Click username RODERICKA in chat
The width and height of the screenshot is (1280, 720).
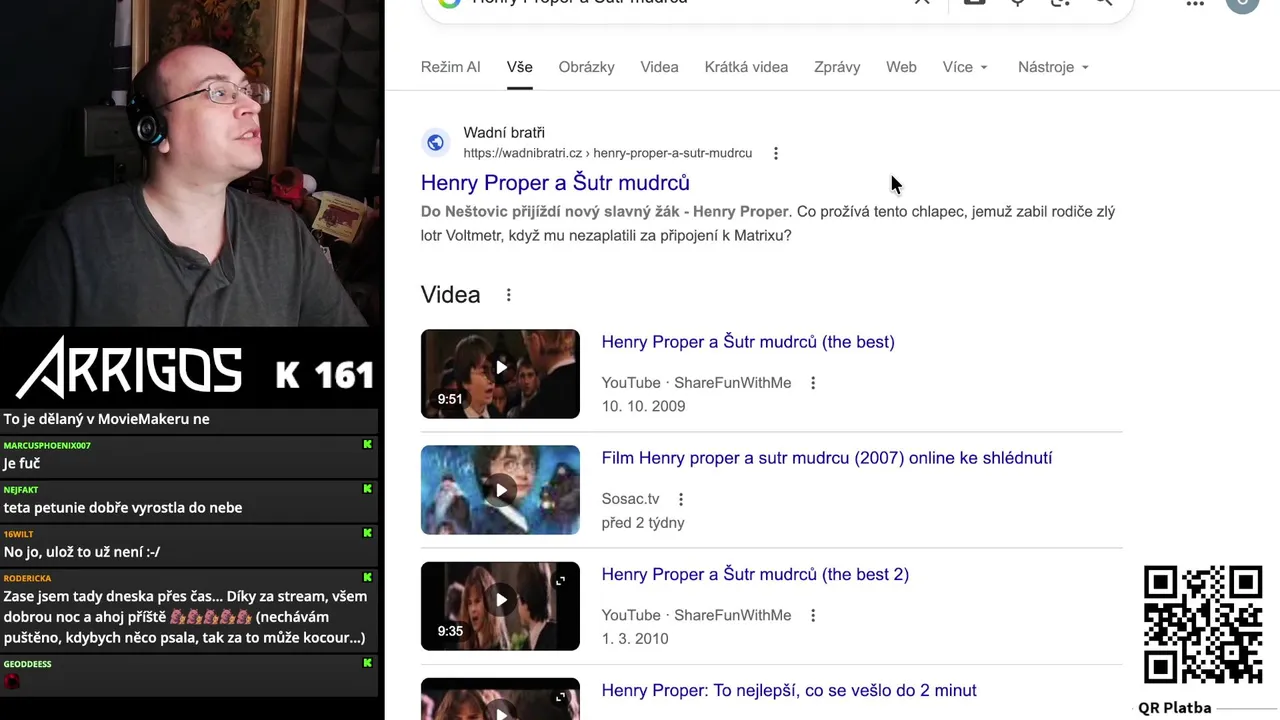tap(27, 578)
